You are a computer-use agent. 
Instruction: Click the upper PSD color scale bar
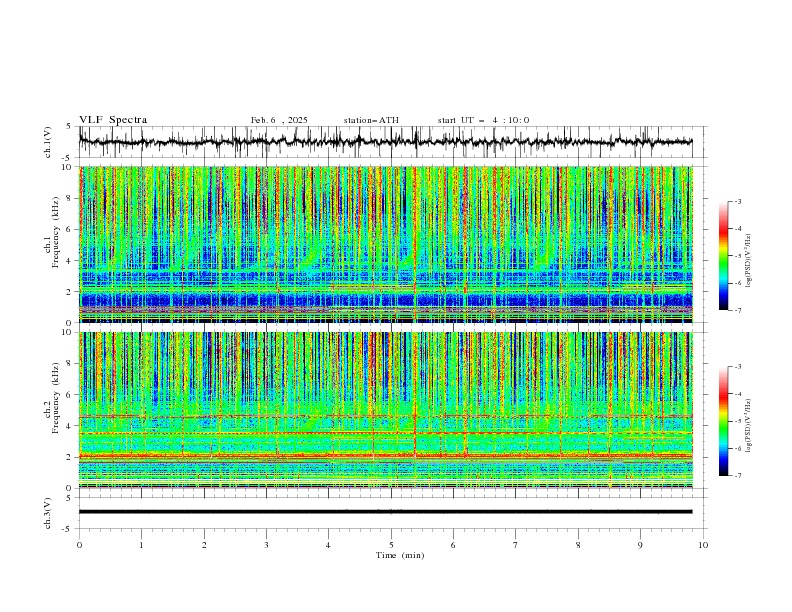tap(723, 256)
